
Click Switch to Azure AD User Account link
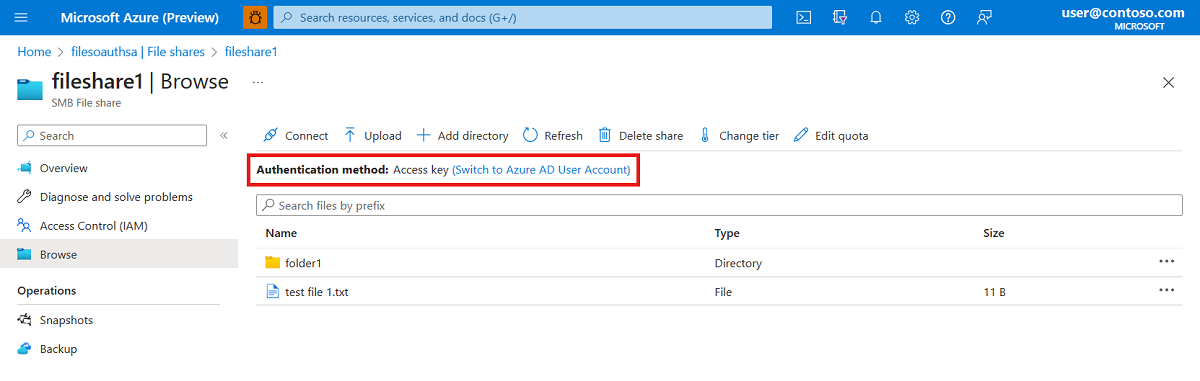(541, 170)
